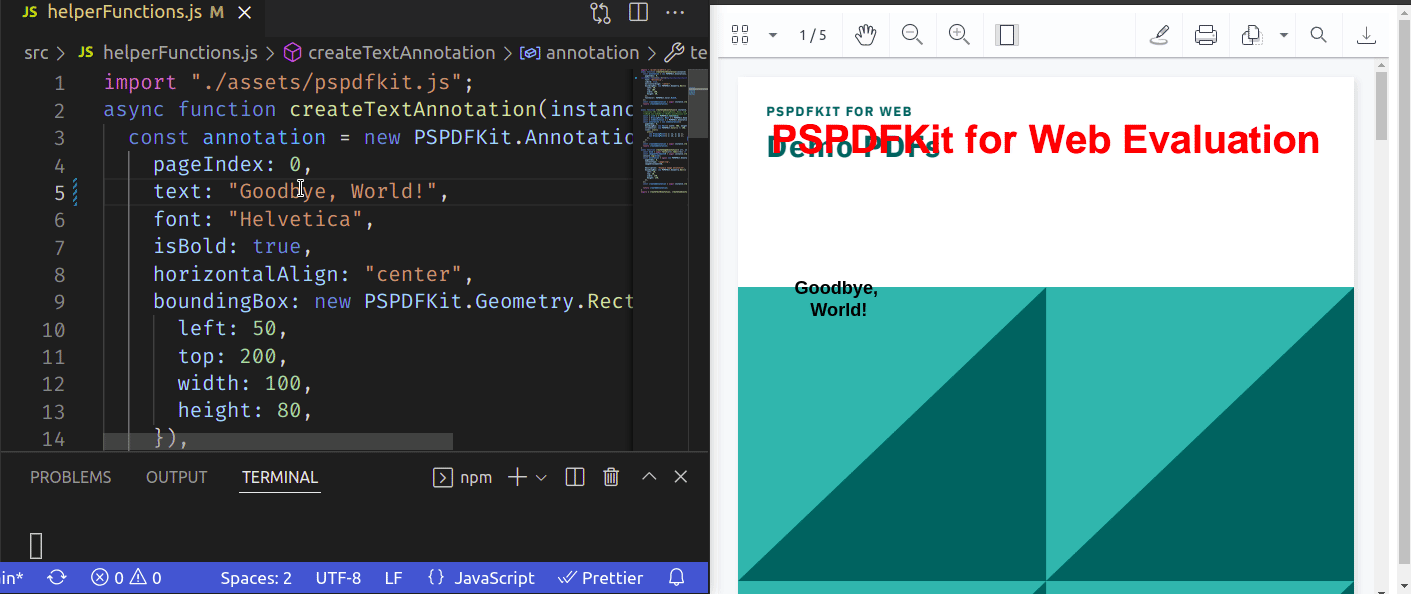Screen dimensions: 1411x594
Task: Switch to the OUTPUT tab
Action: (176, 477)
